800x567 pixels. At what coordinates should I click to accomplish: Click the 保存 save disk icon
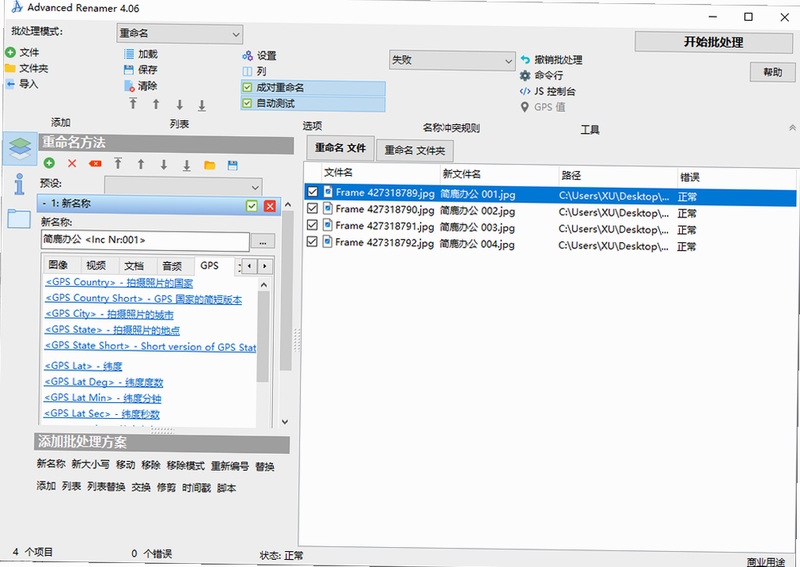pyautogui.click(x=129, y=69)
